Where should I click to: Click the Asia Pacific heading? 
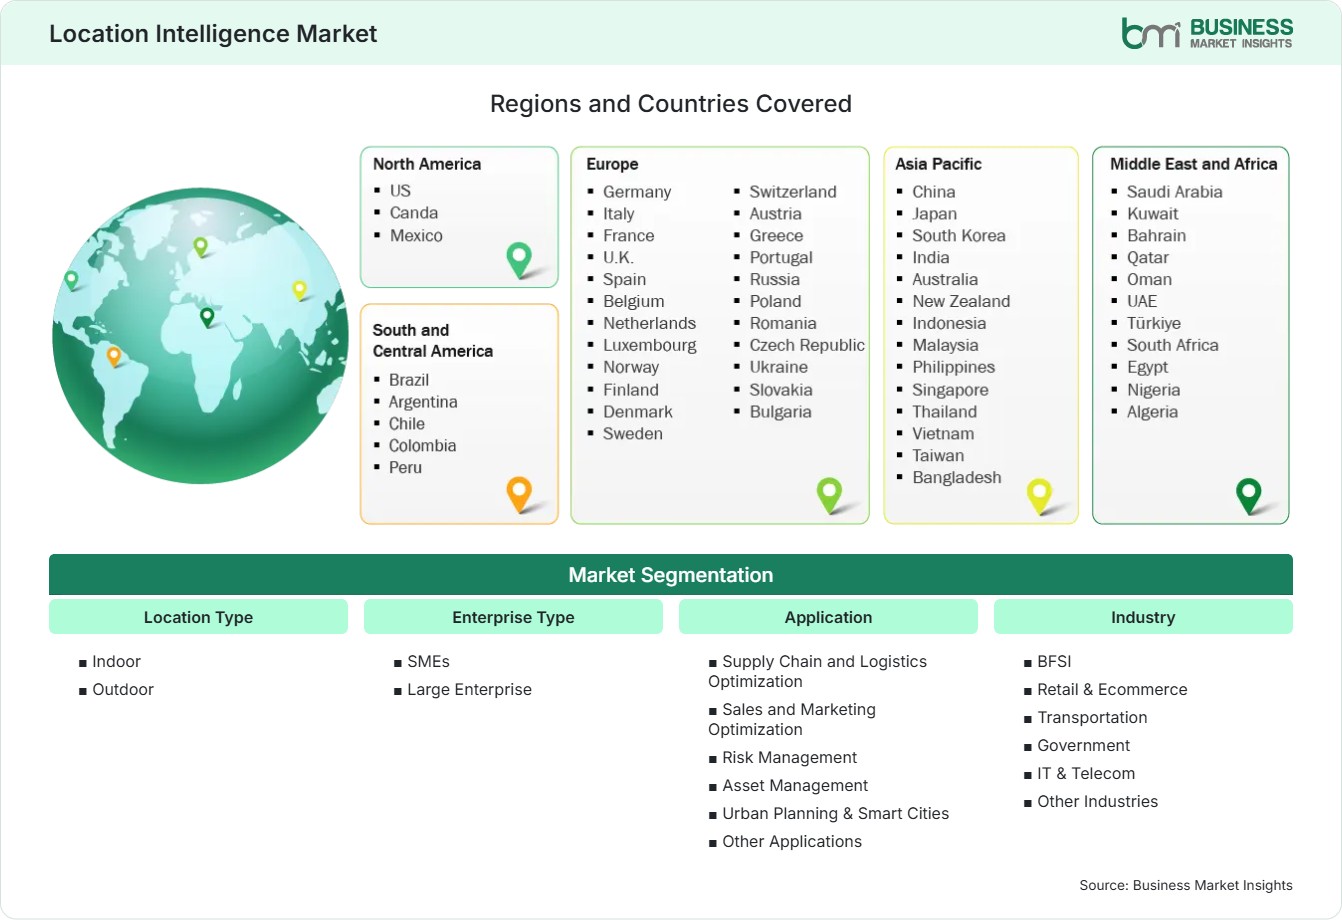938,164
